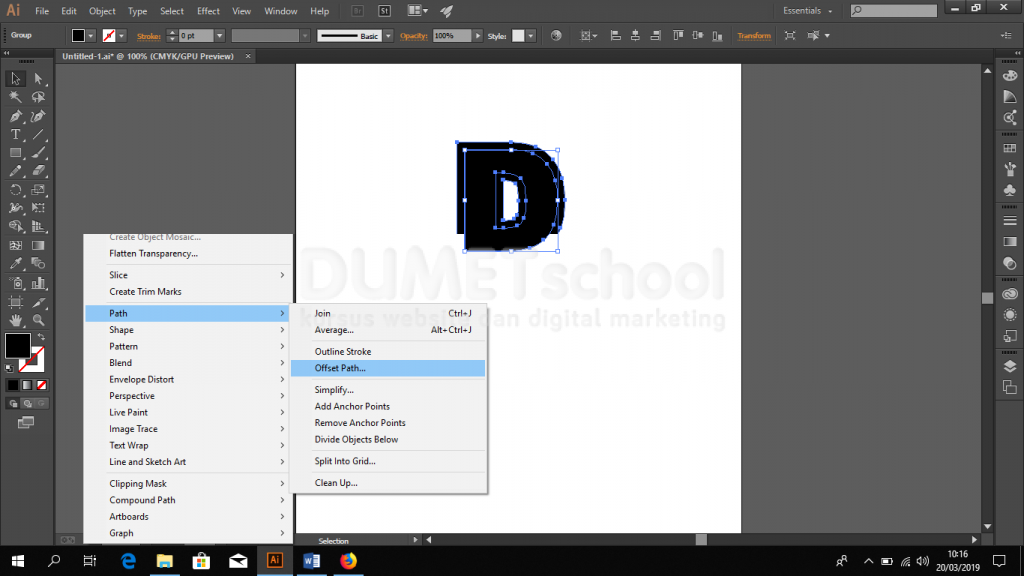Select the Paintbrush tool
Viewport: 1024px width, 576px height.
[x=39, y=153]
